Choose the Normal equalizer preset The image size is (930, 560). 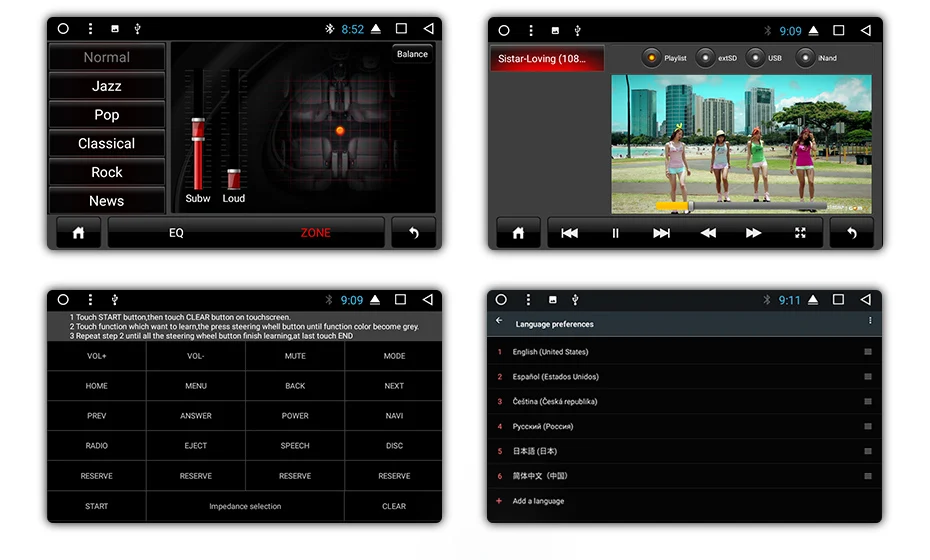point(107,58)
